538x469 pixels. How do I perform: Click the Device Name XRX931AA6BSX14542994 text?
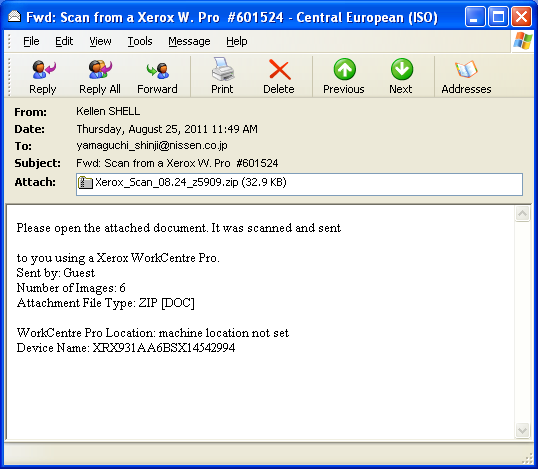[x=126, y=348]
